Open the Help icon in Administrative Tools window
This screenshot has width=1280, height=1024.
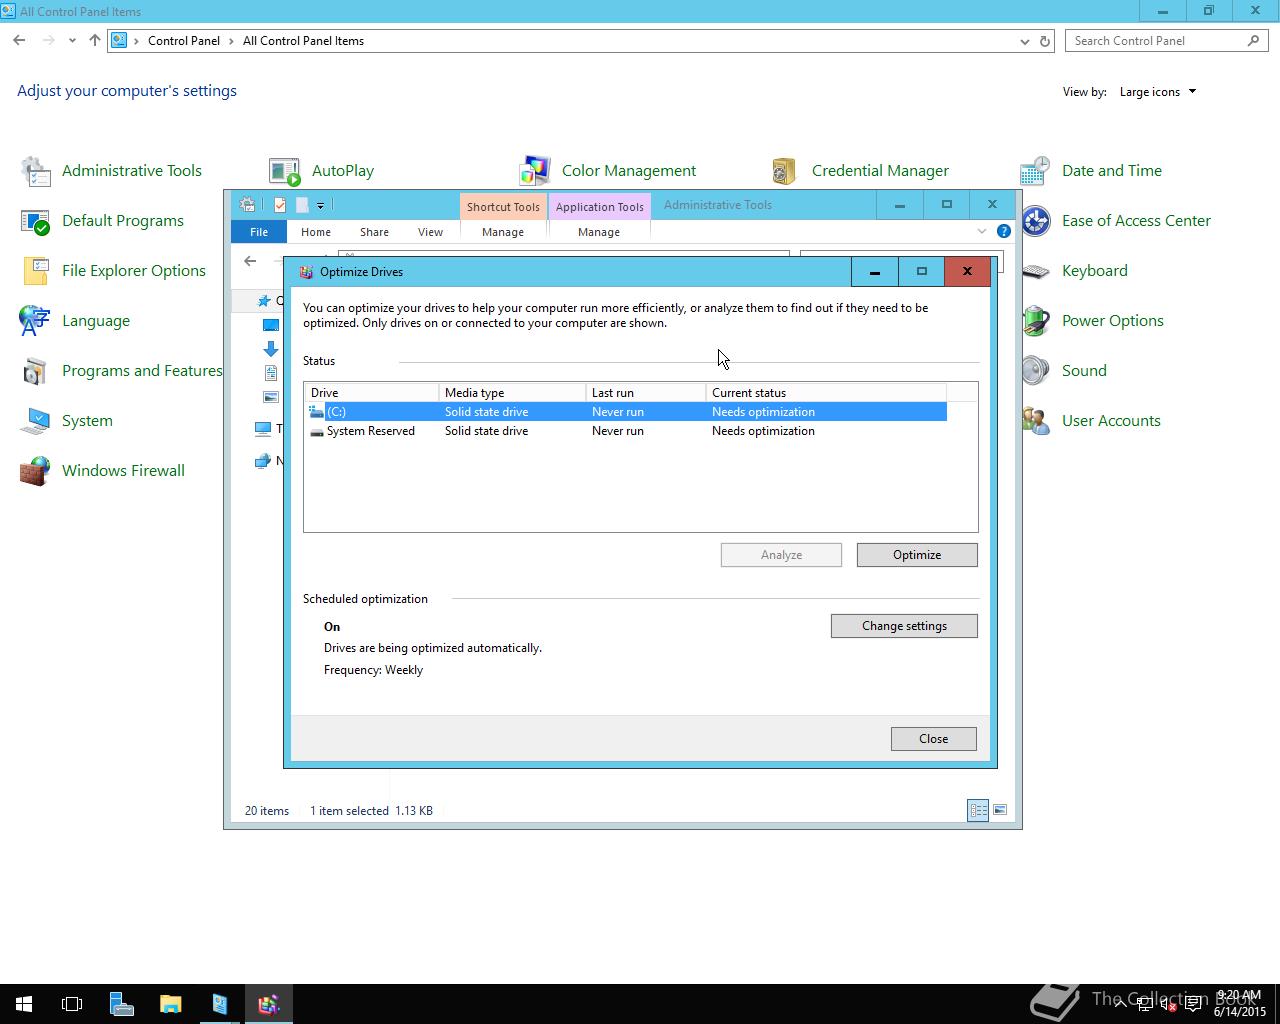coord(1004,231)
